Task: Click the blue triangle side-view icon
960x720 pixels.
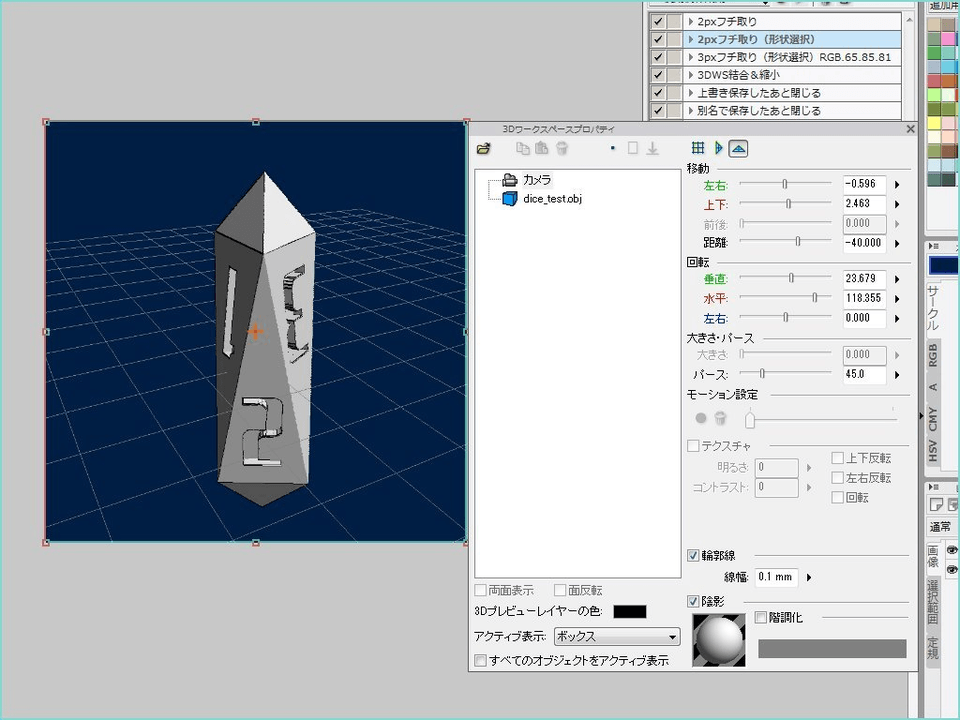Action: click(x=718, y=149)
